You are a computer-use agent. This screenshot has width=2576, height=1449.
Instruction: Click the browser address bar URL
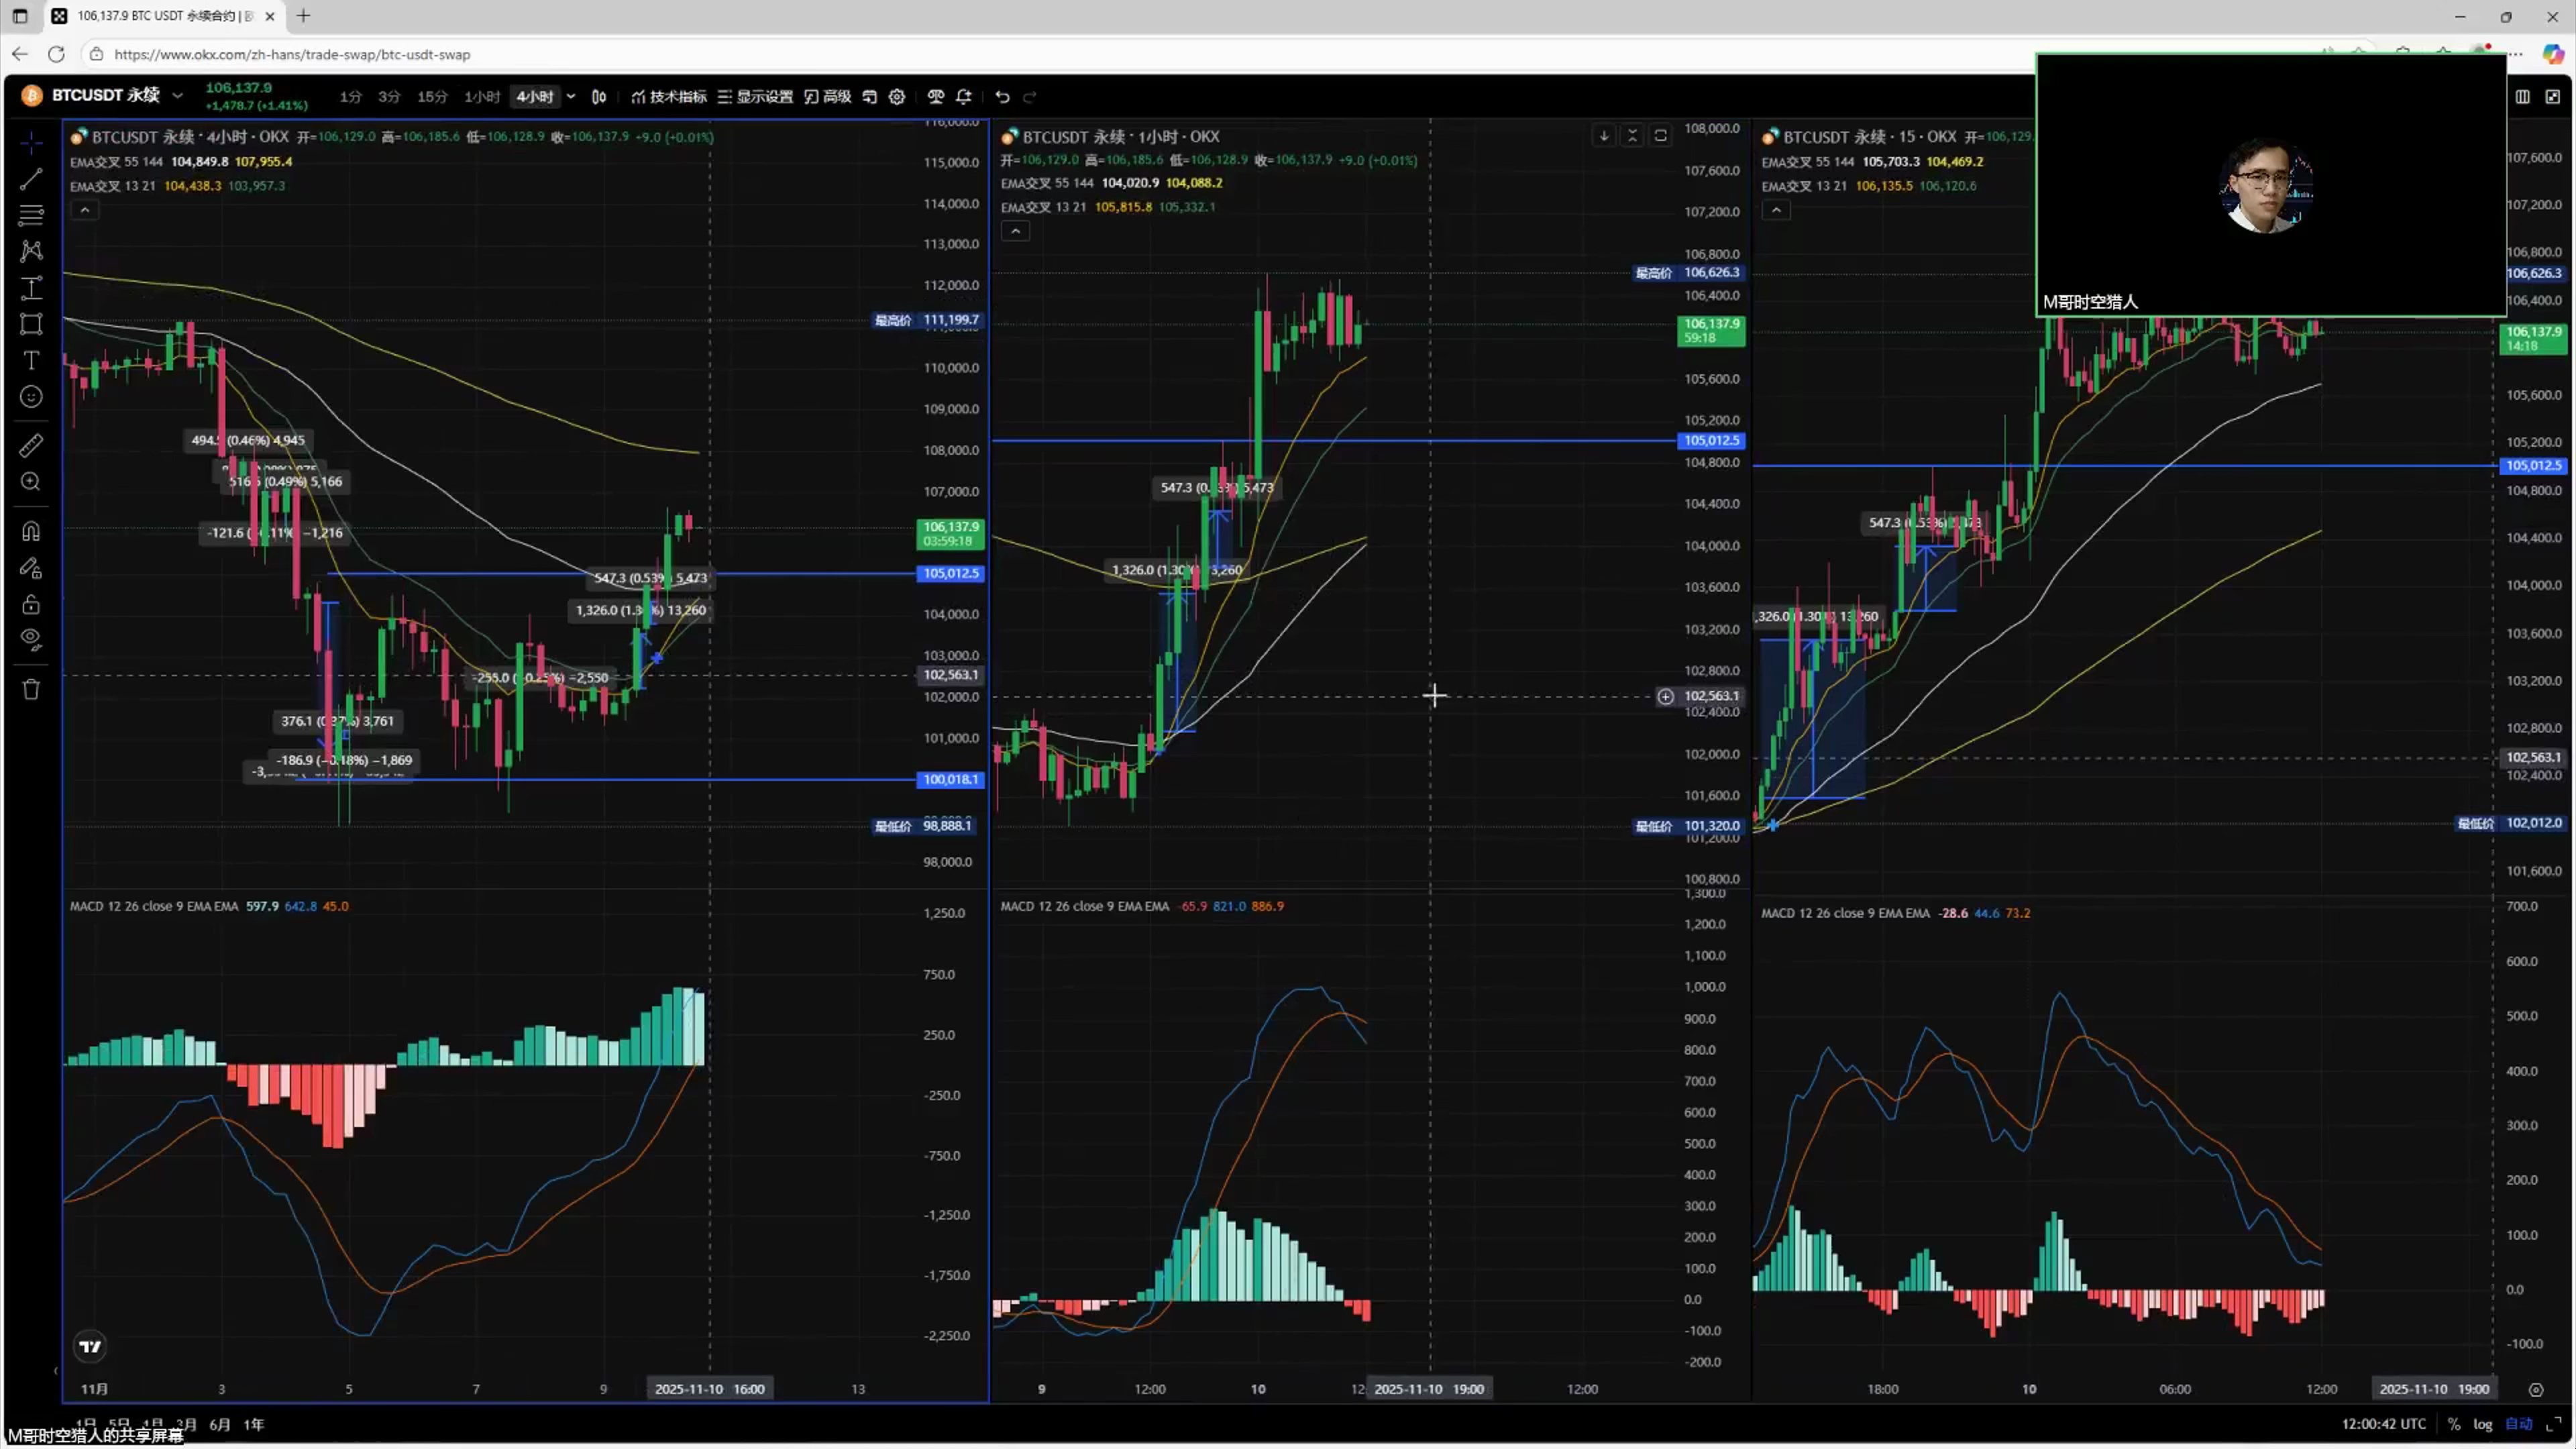click(292, 55)
